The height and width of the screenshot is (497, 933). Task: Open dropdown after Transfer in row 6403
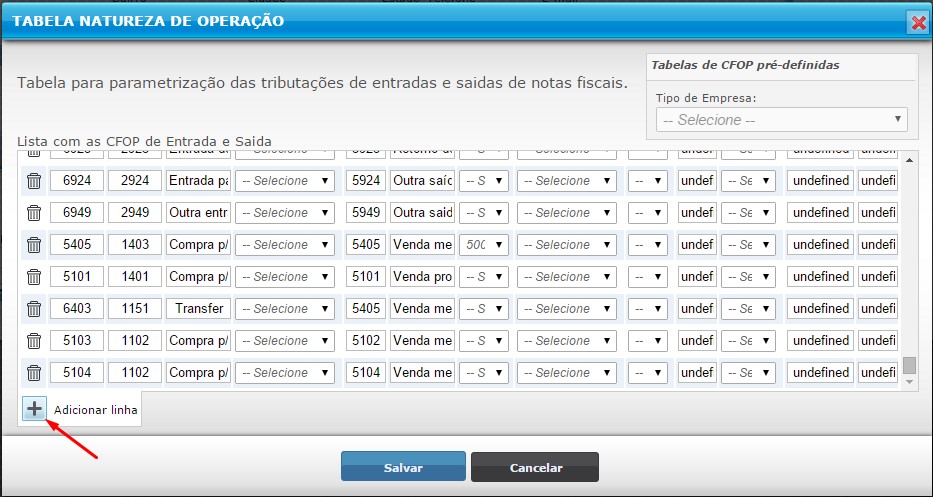tap(285, 308)
